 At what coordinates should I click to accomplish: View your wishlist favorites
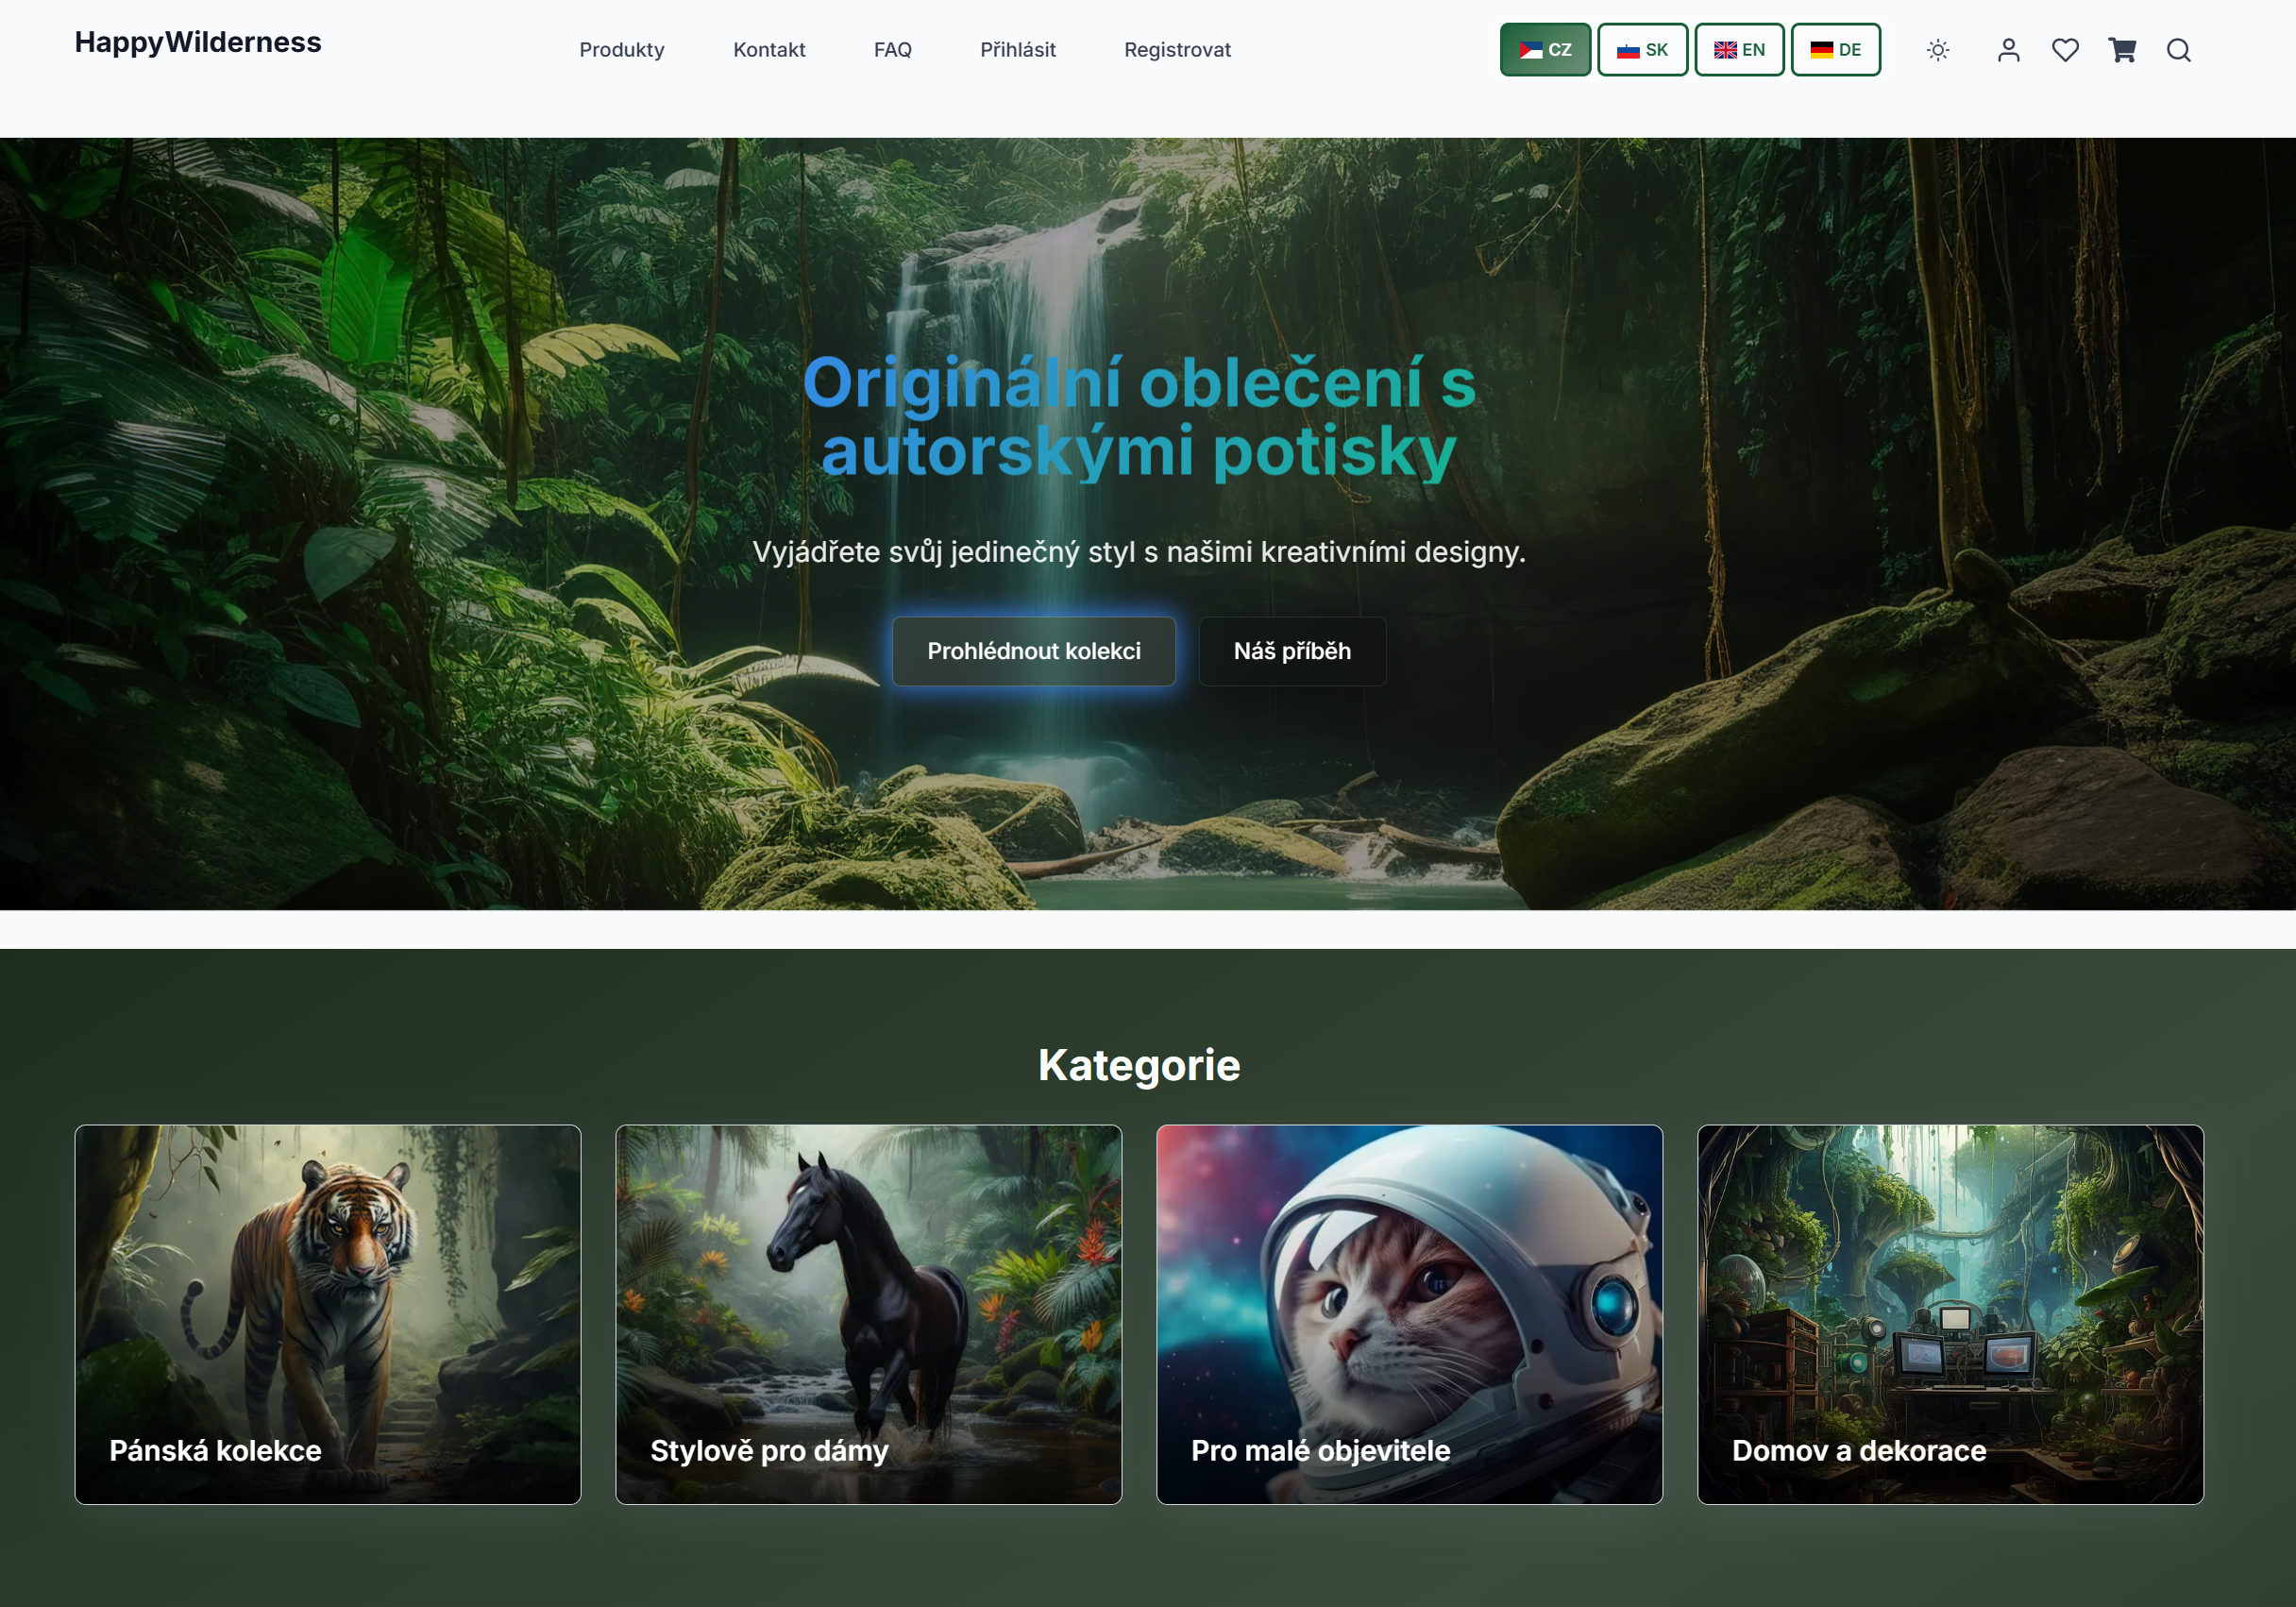(2065, 49)
